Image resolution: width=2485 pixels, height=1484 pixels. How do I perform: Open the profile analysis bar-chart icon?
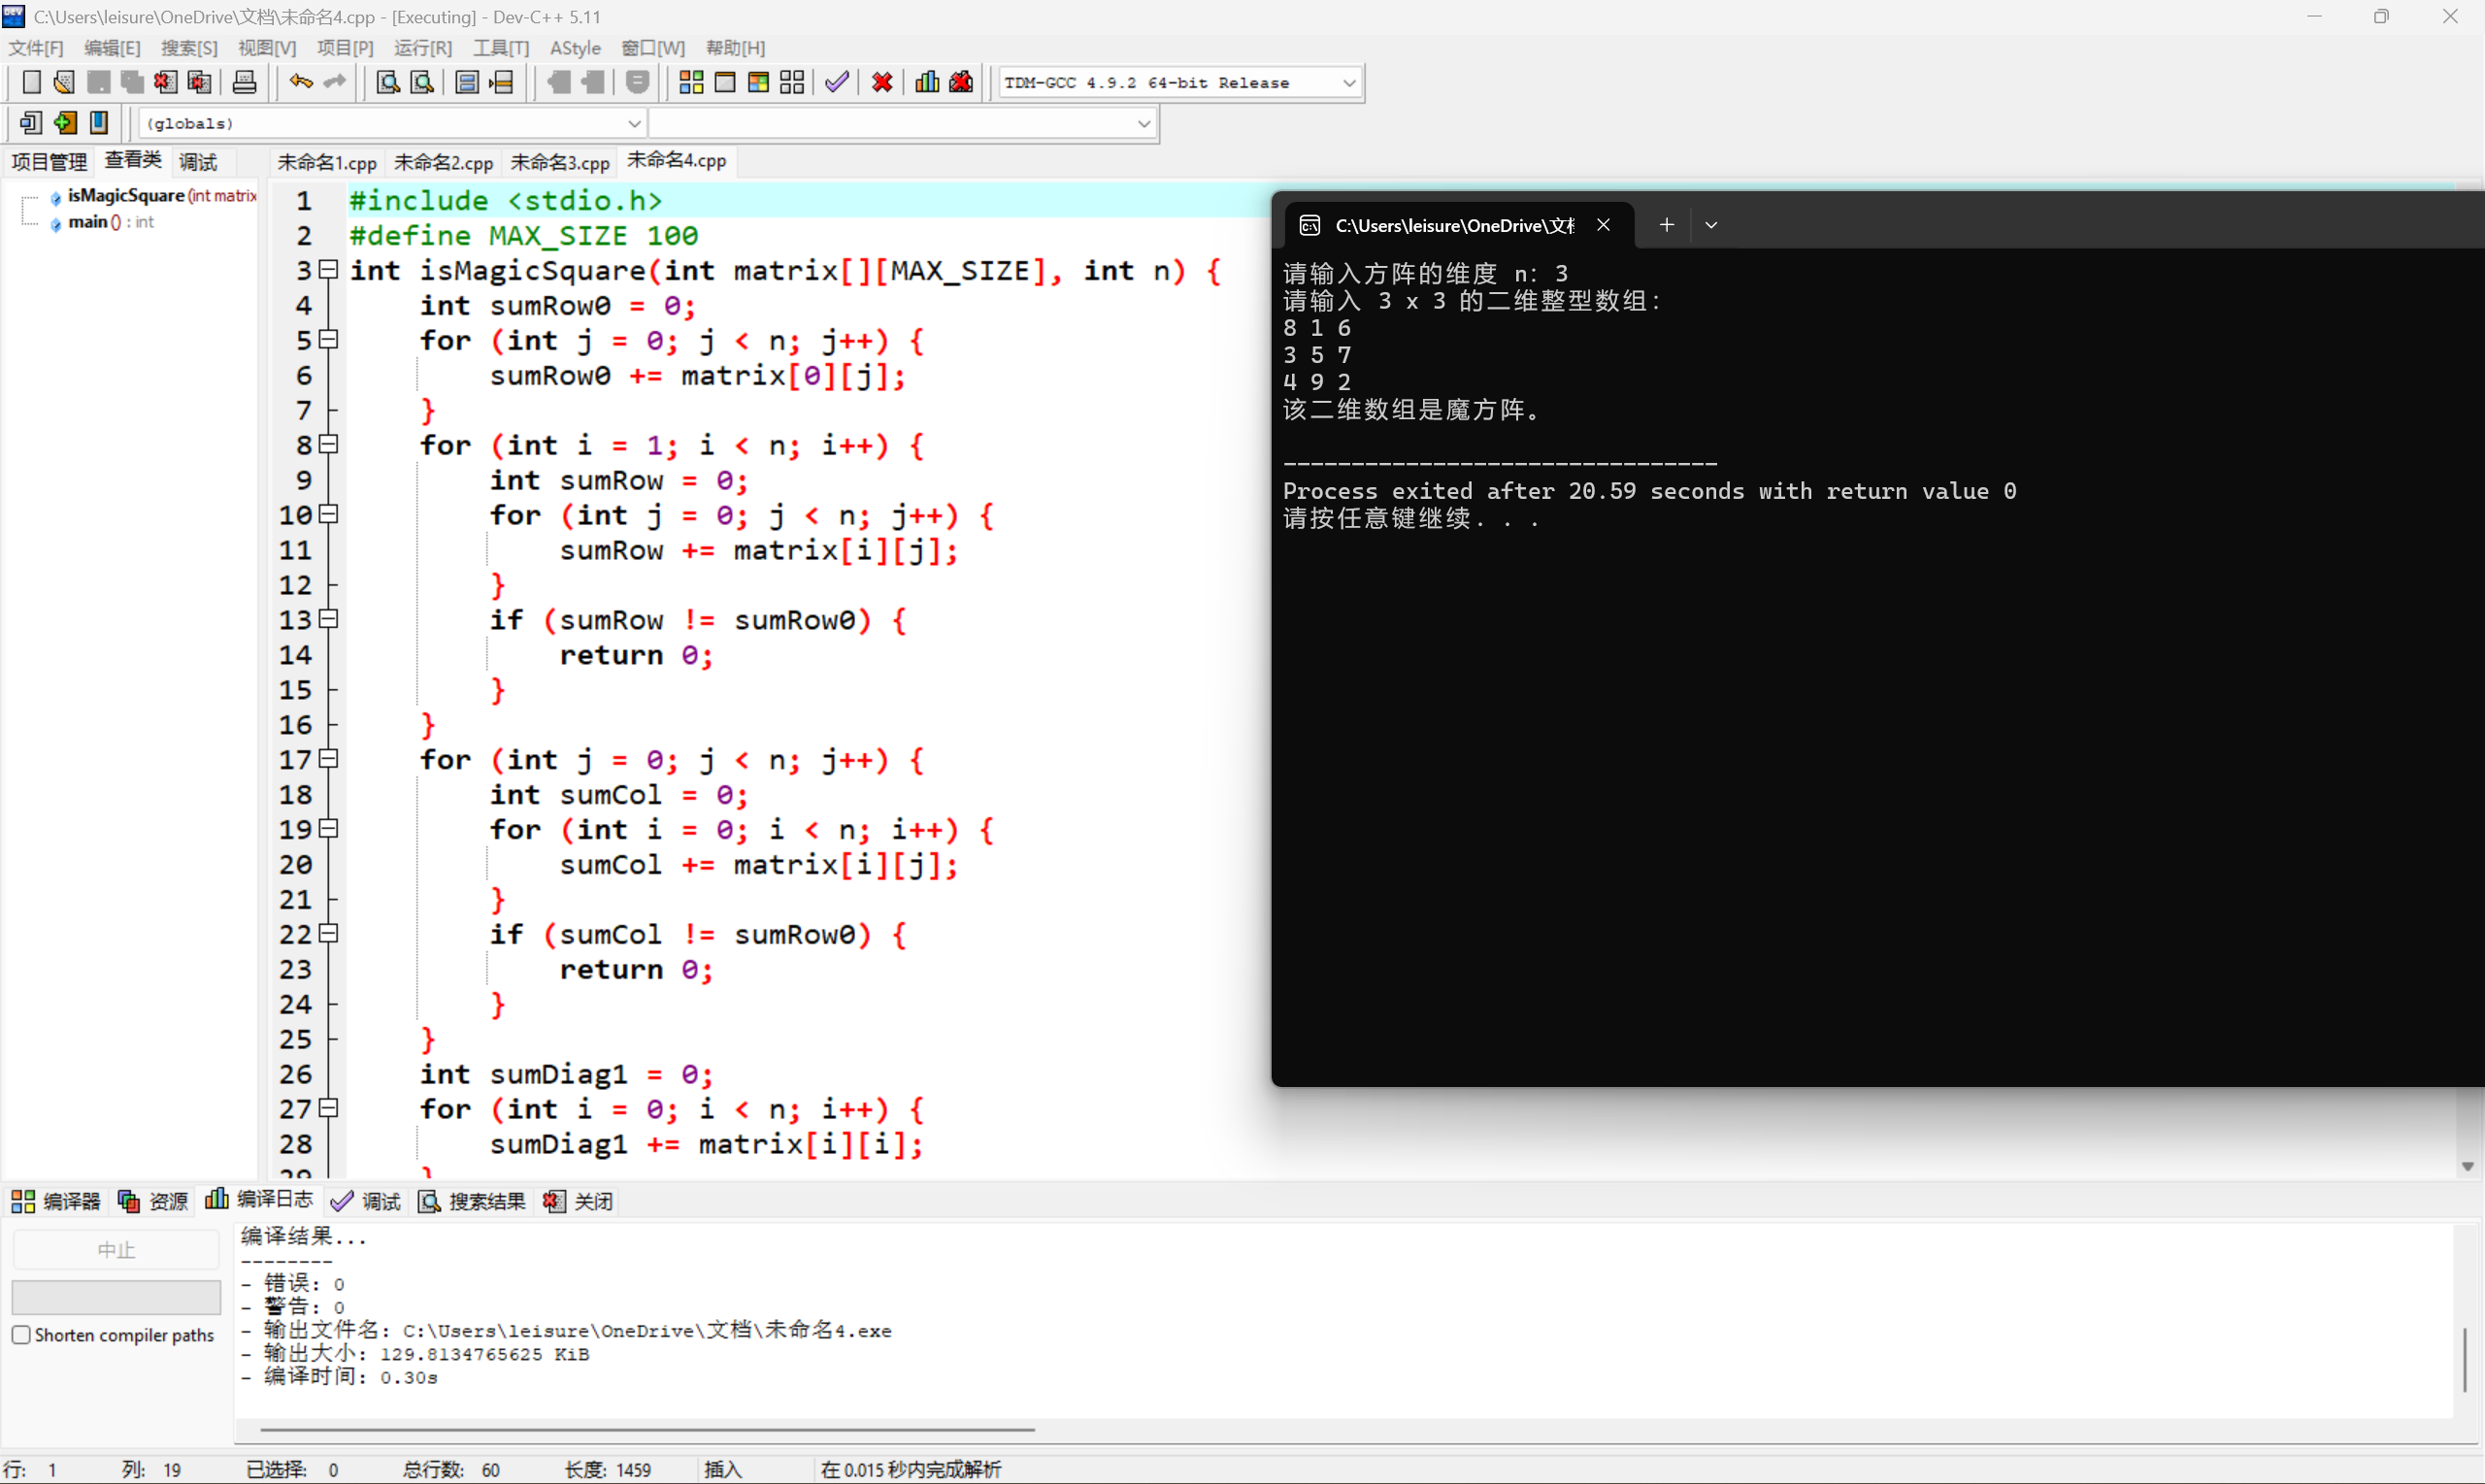coord(926,82)
